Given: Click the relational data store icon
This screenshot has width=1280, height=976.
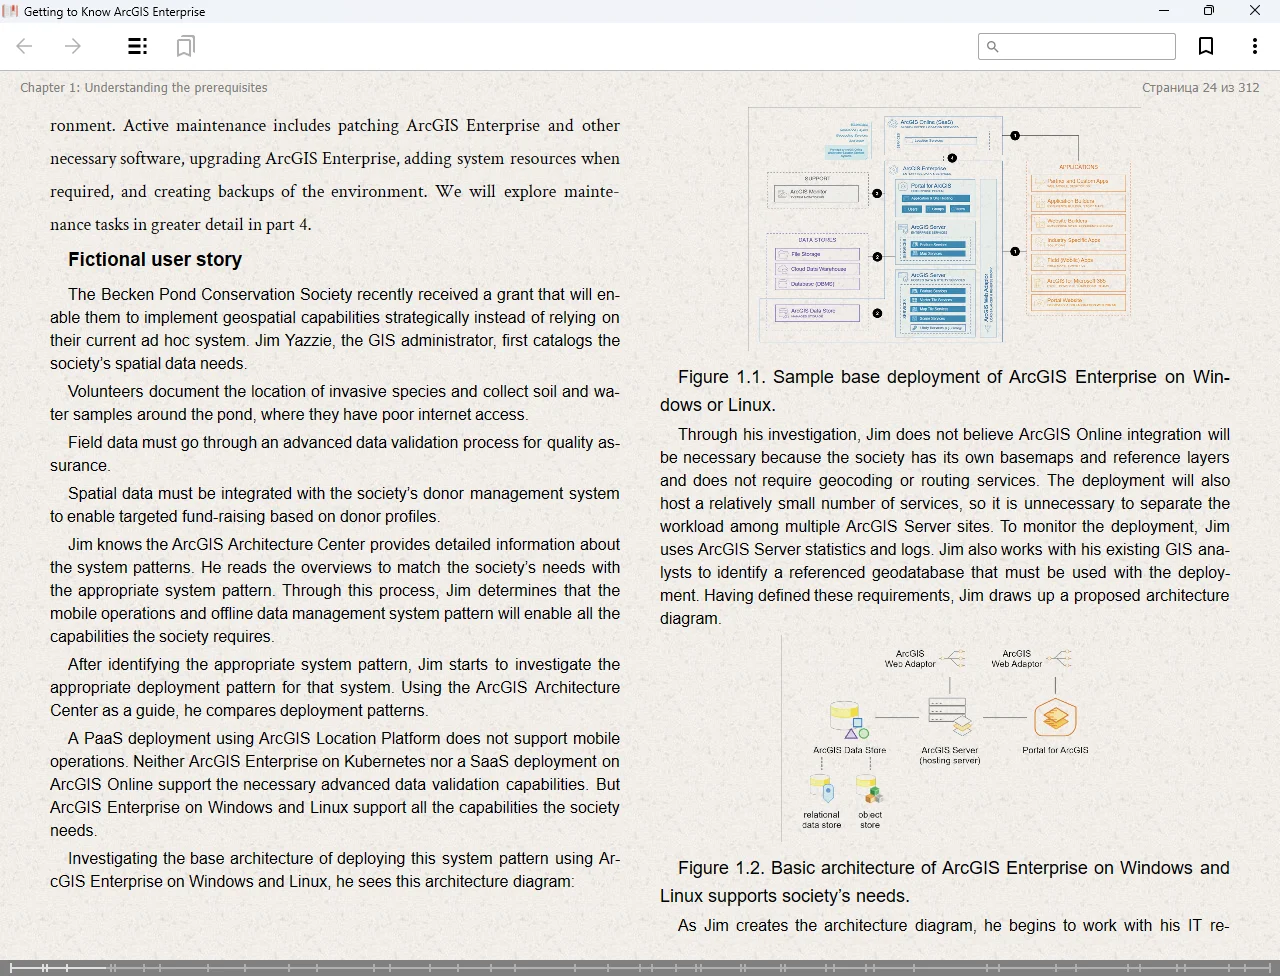Looking at the screenshot, I should 823,791.
